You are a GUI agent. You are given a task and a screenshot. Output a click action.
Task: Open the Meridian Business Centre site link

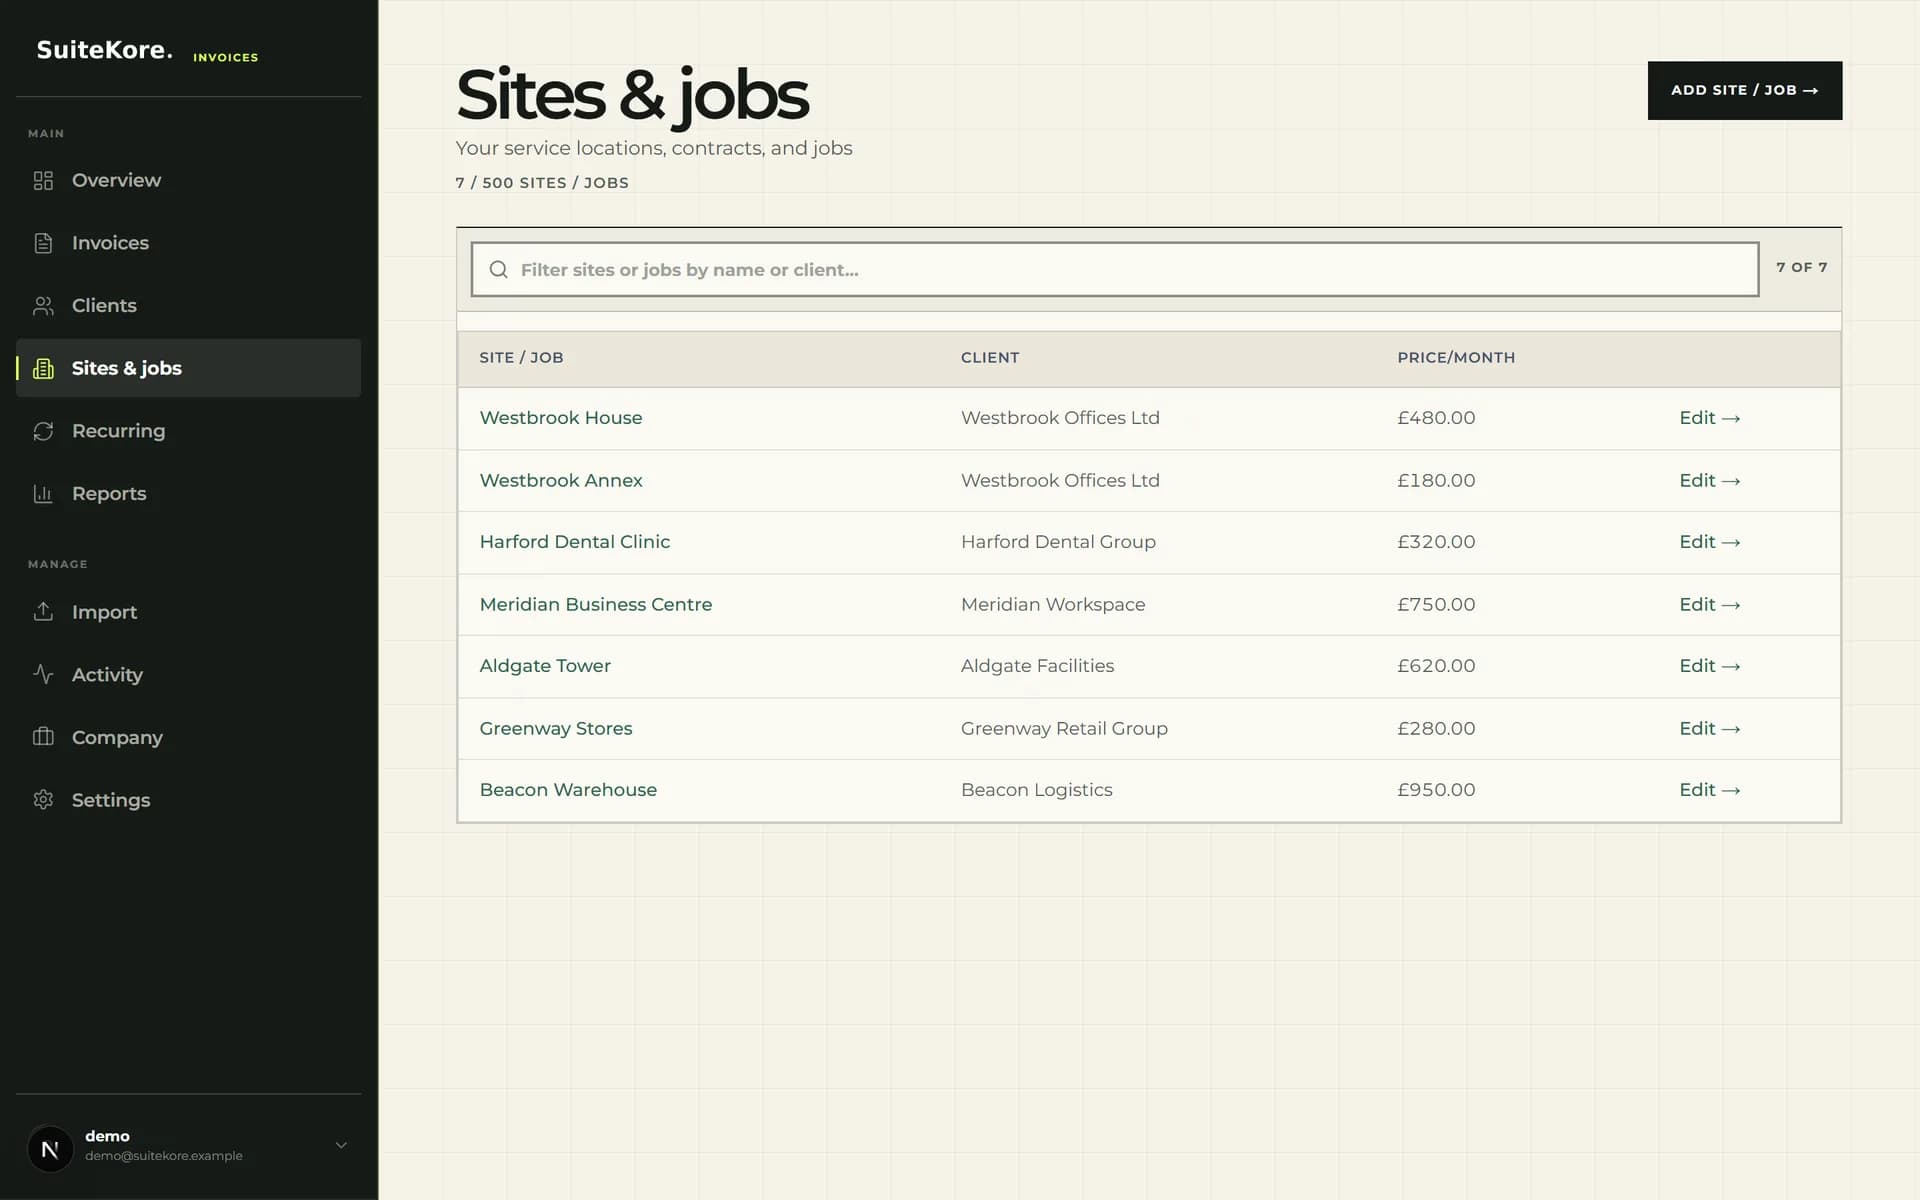point(596,604)
